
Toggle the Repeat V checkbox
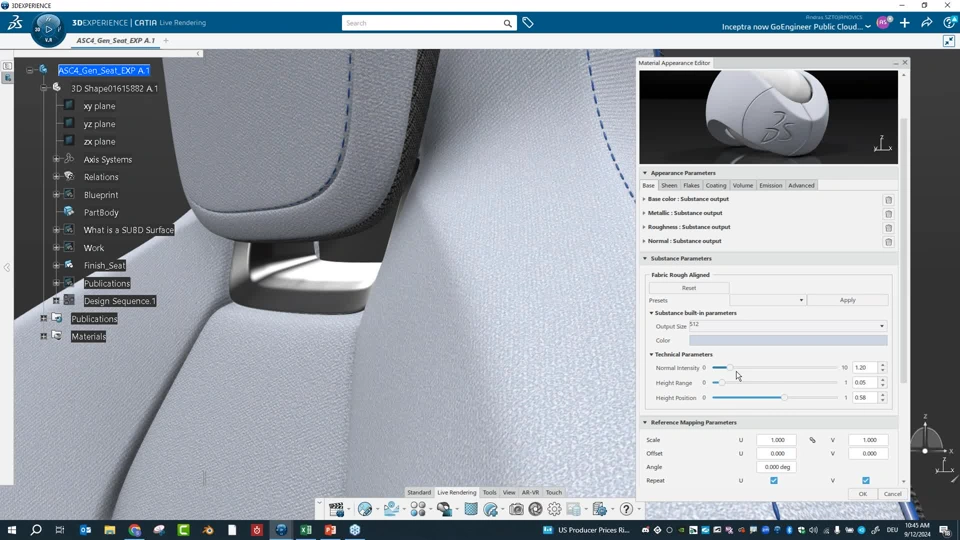[865, 481]
